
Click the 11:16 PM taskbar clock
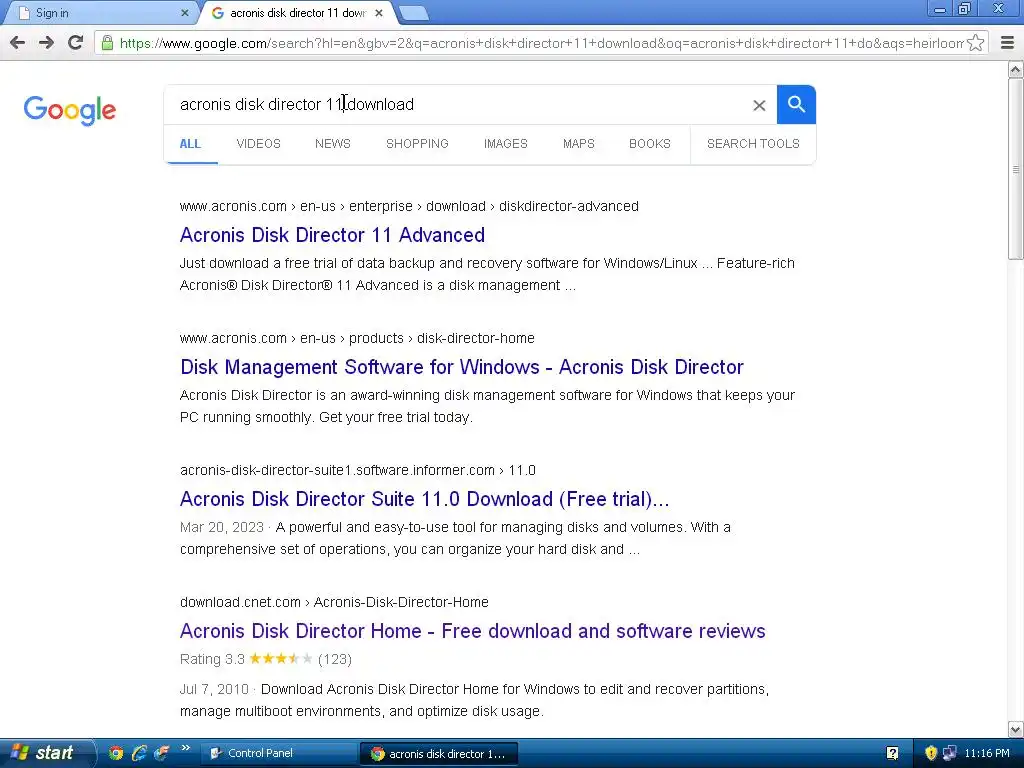point(987,753)
